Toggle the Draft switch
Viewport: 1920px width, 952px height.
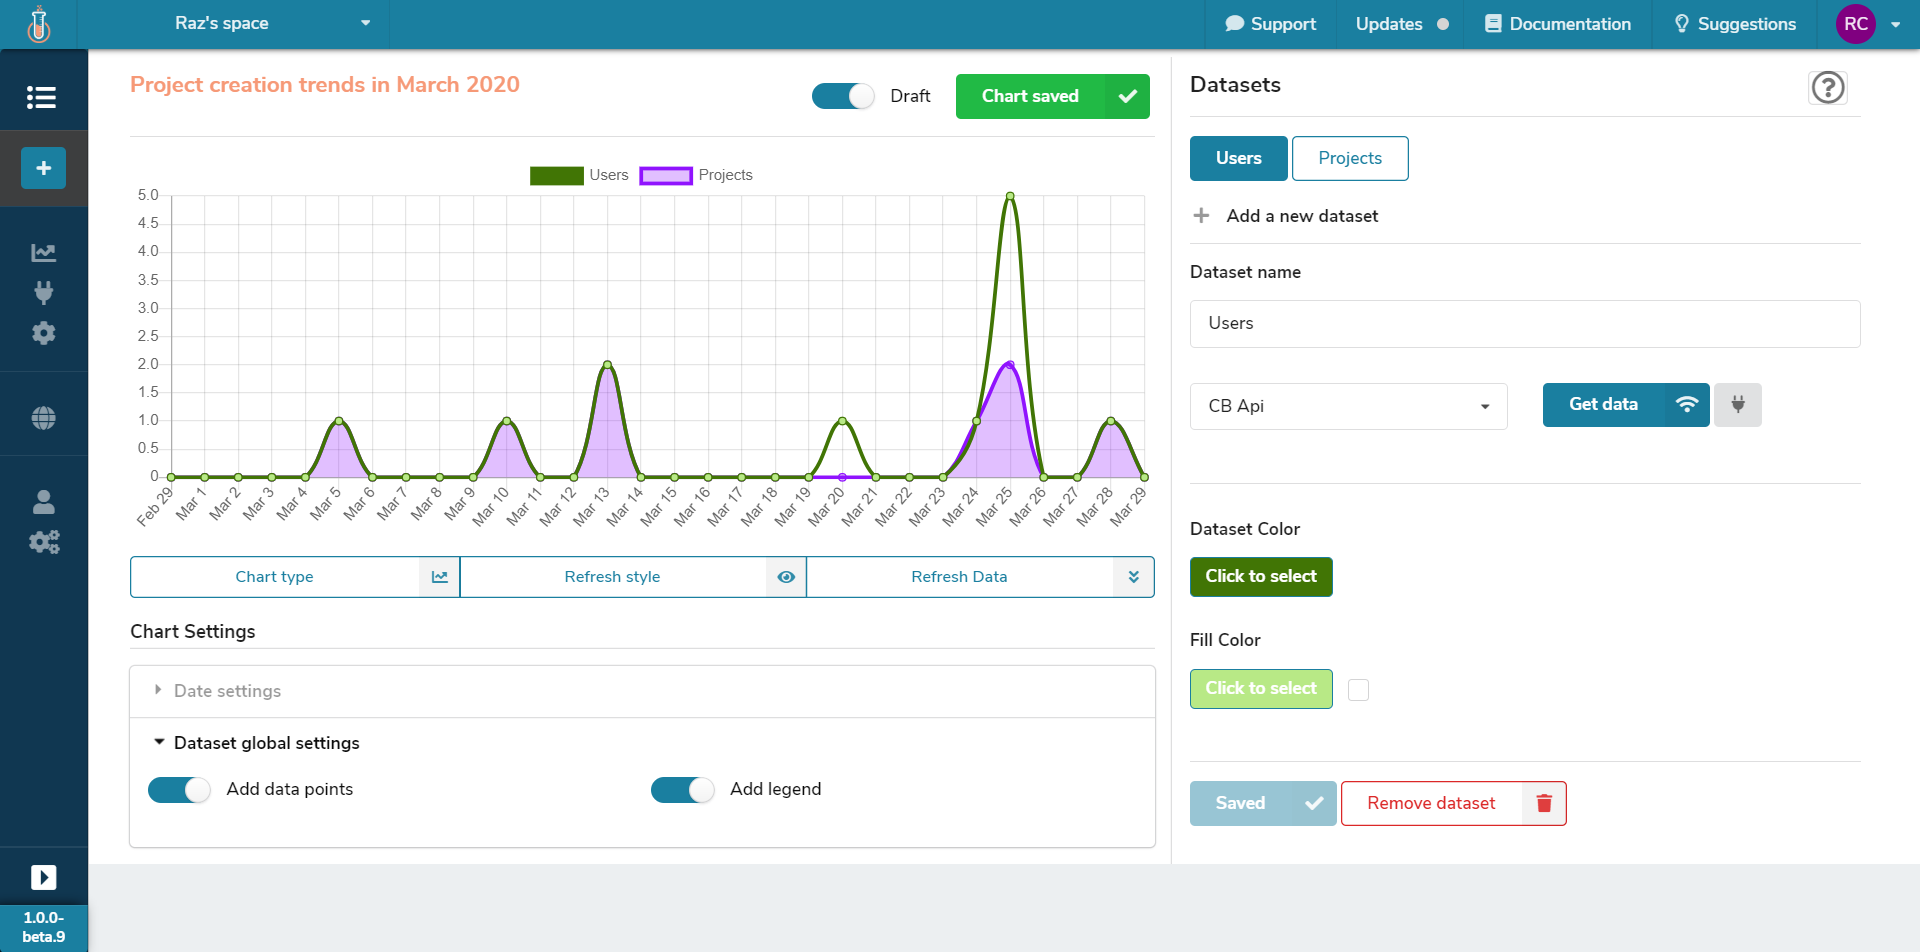click(x=842, y=96)
